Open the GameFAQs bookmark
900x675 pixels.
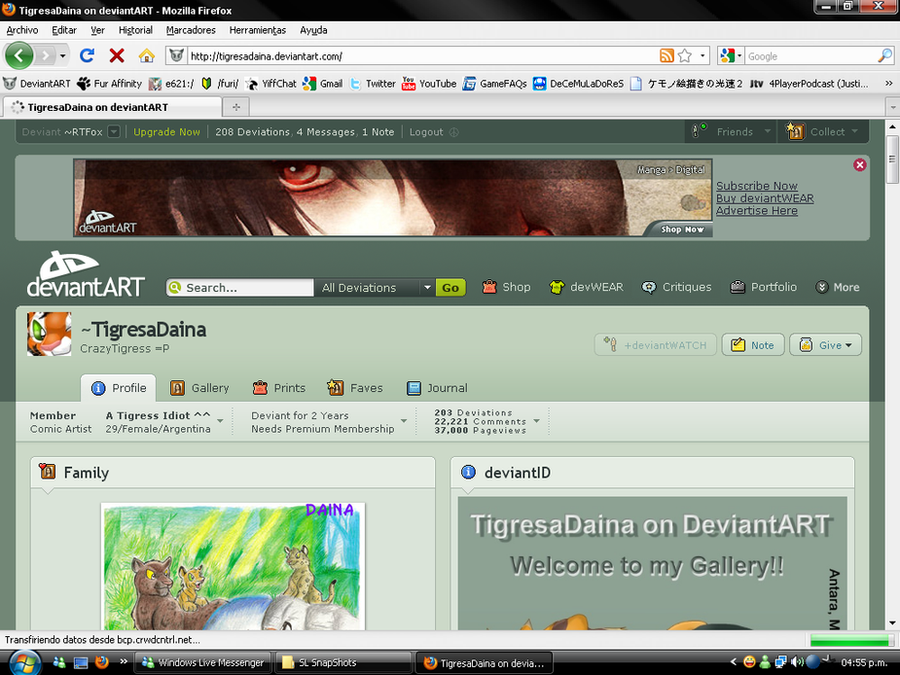click(495, 84)
